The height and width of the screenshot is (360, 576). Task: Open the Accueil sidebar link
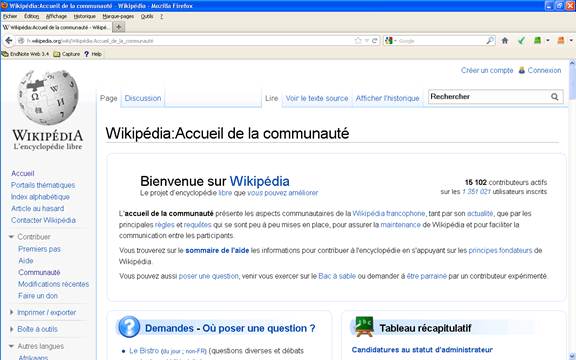[x=22, y=173]
